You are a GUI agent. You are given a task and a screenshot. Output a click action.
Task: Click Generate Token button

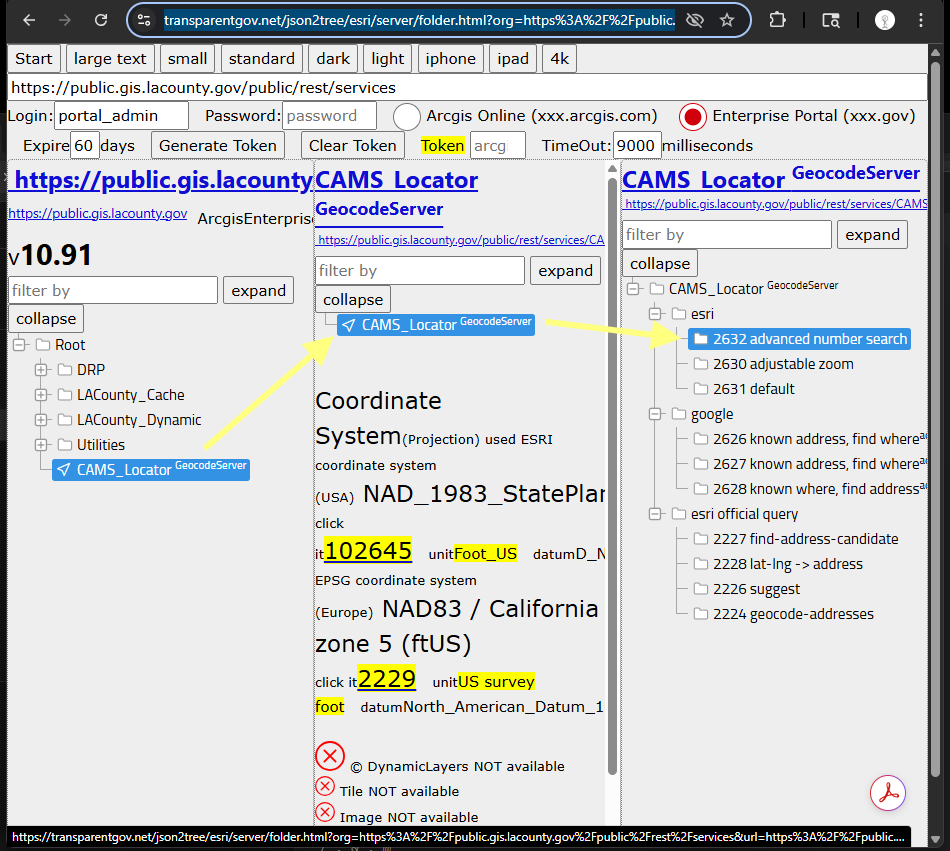point(218,146)
